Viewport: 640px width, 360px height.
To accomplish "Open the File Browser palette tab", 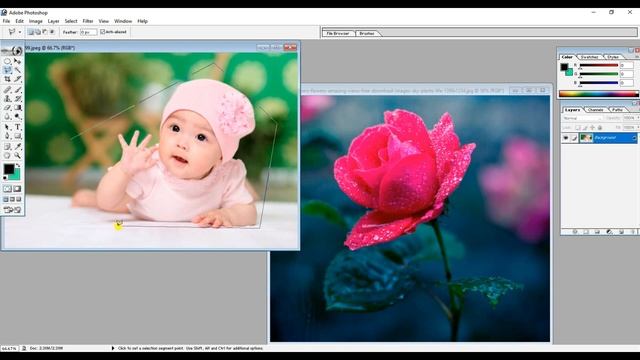I will pos(338,33).
